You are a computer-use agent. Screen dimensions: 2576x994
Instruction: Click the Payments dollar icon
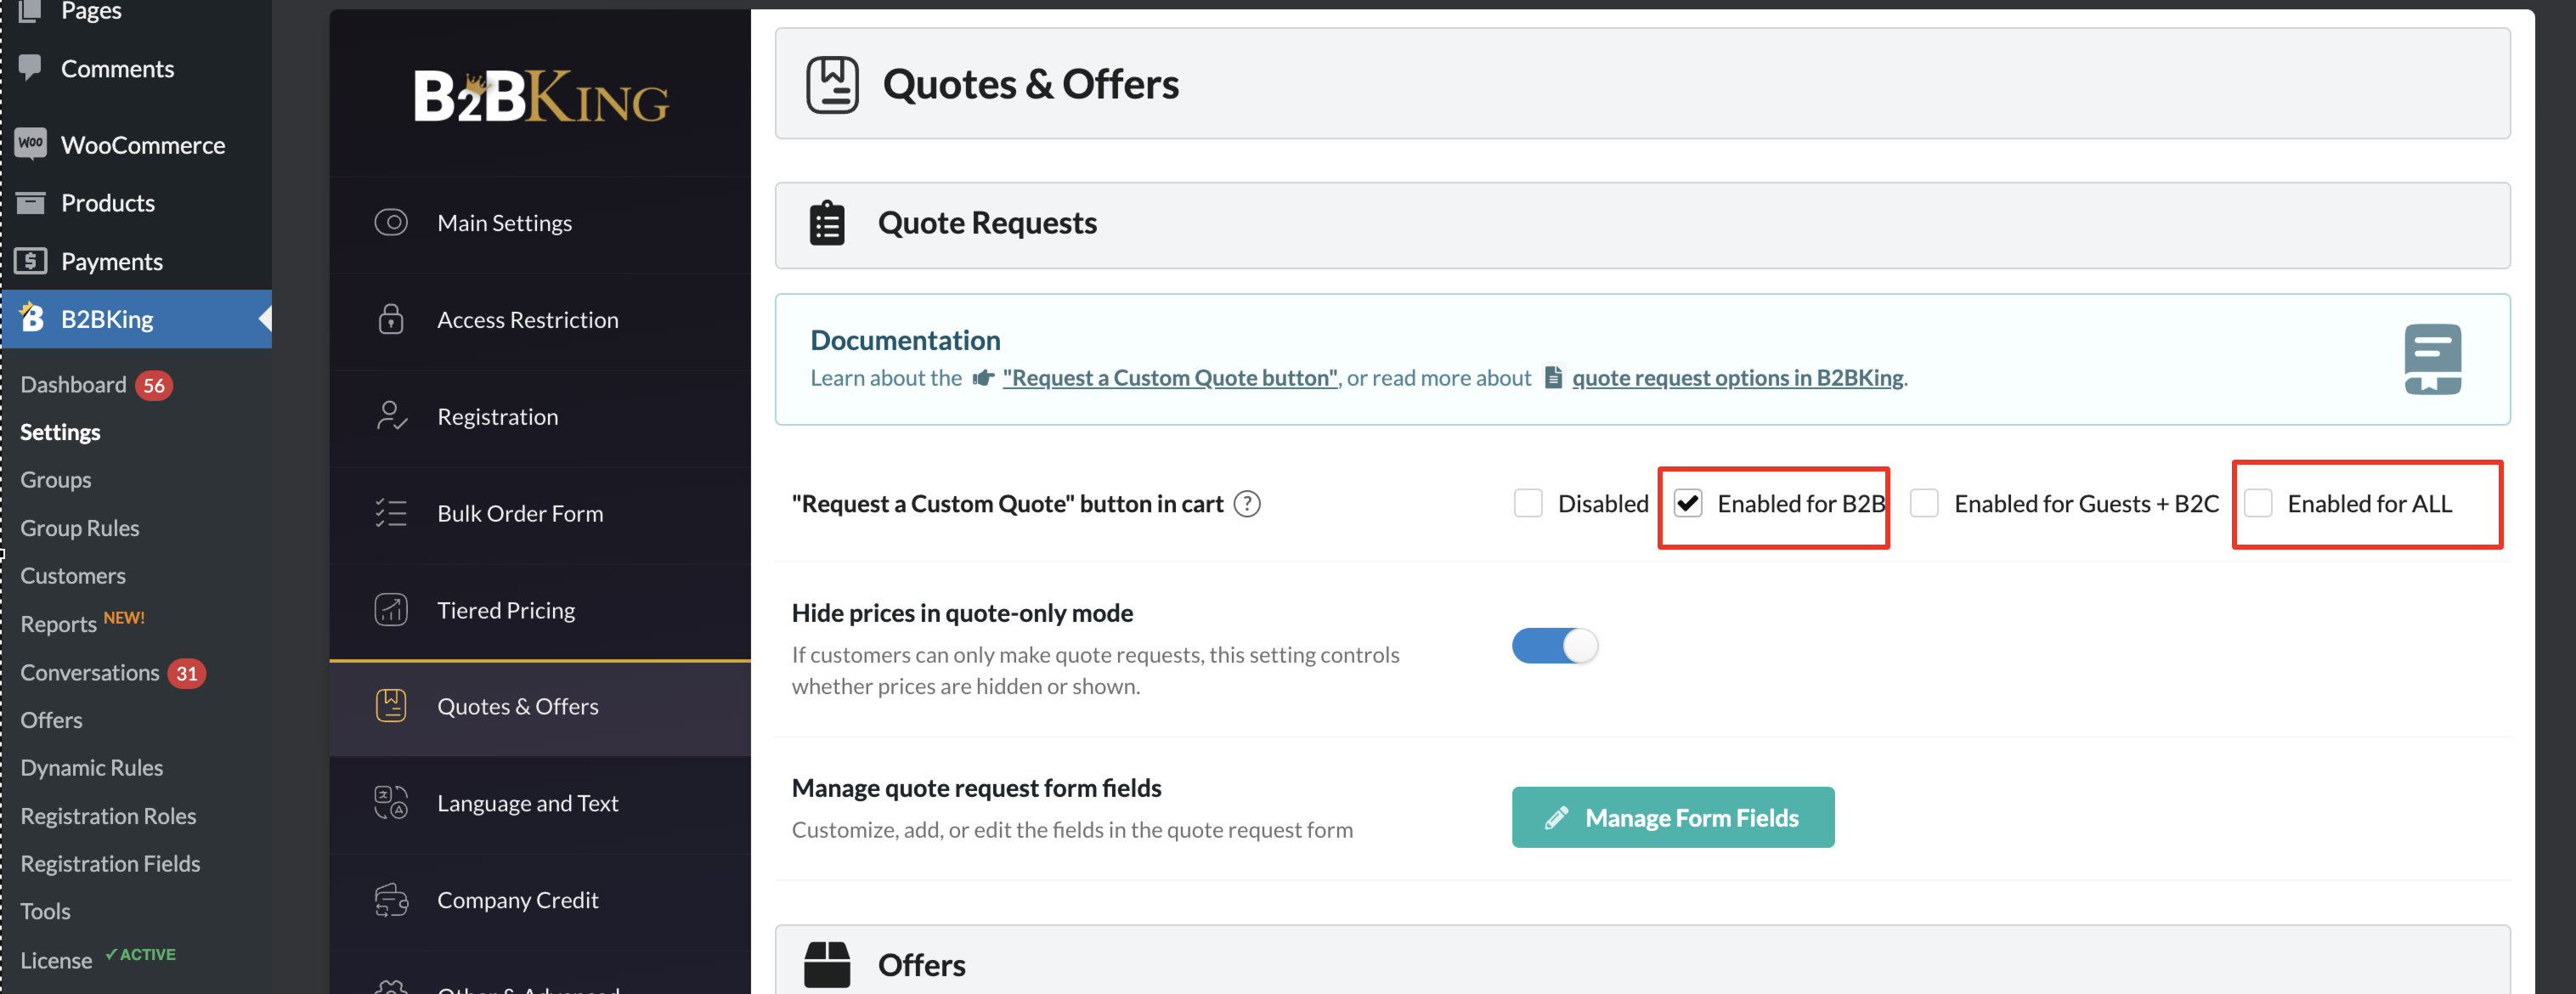tap(31, 261)
